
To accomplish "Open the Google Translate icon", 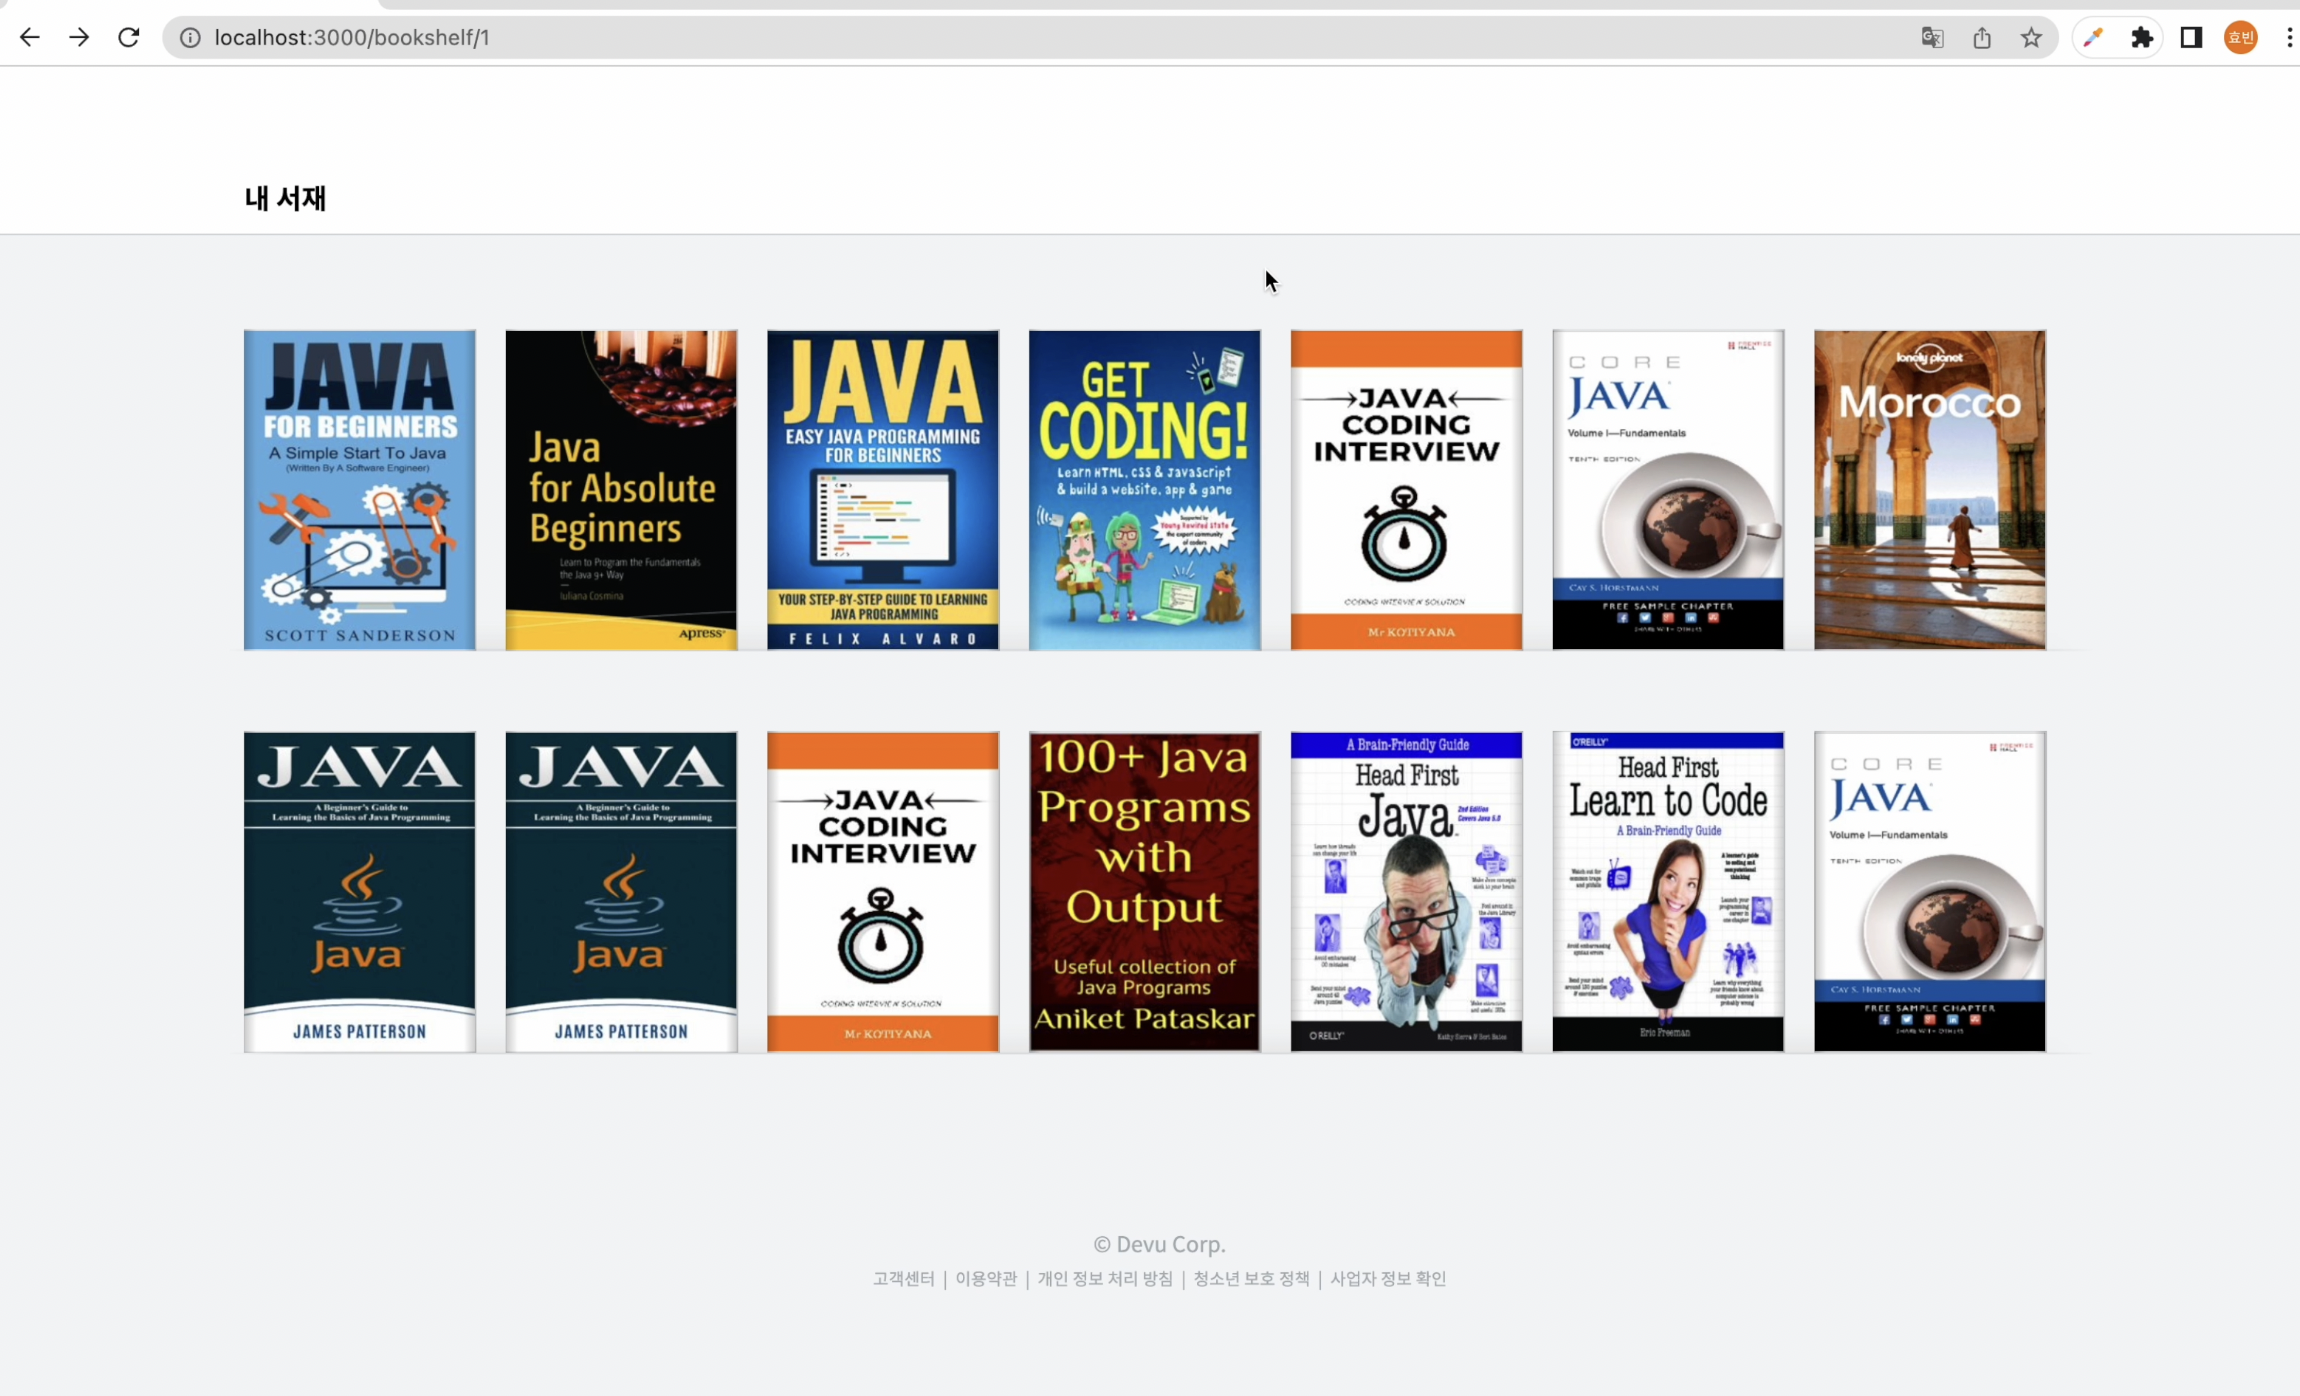I will click(x=1932, y=38).
